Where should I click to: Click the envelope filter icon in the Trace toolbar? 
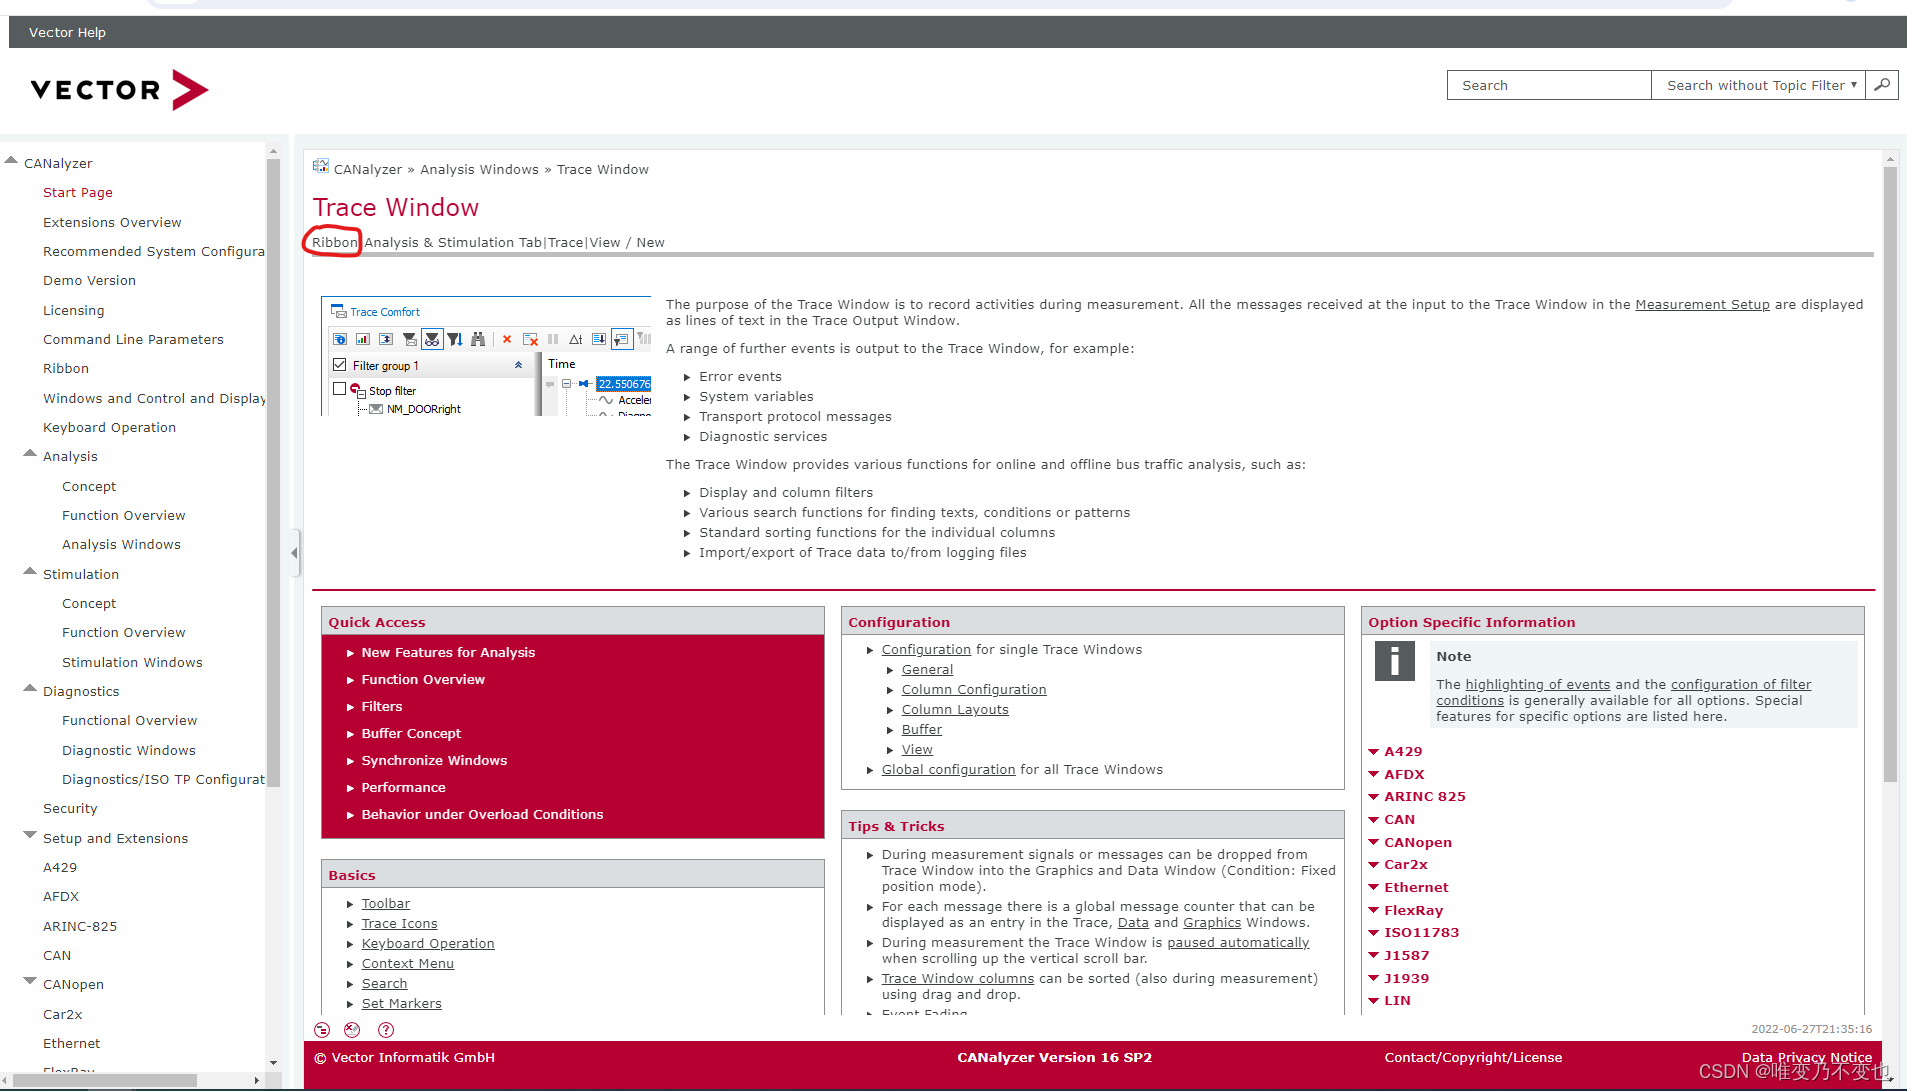(x=409, y=339)
